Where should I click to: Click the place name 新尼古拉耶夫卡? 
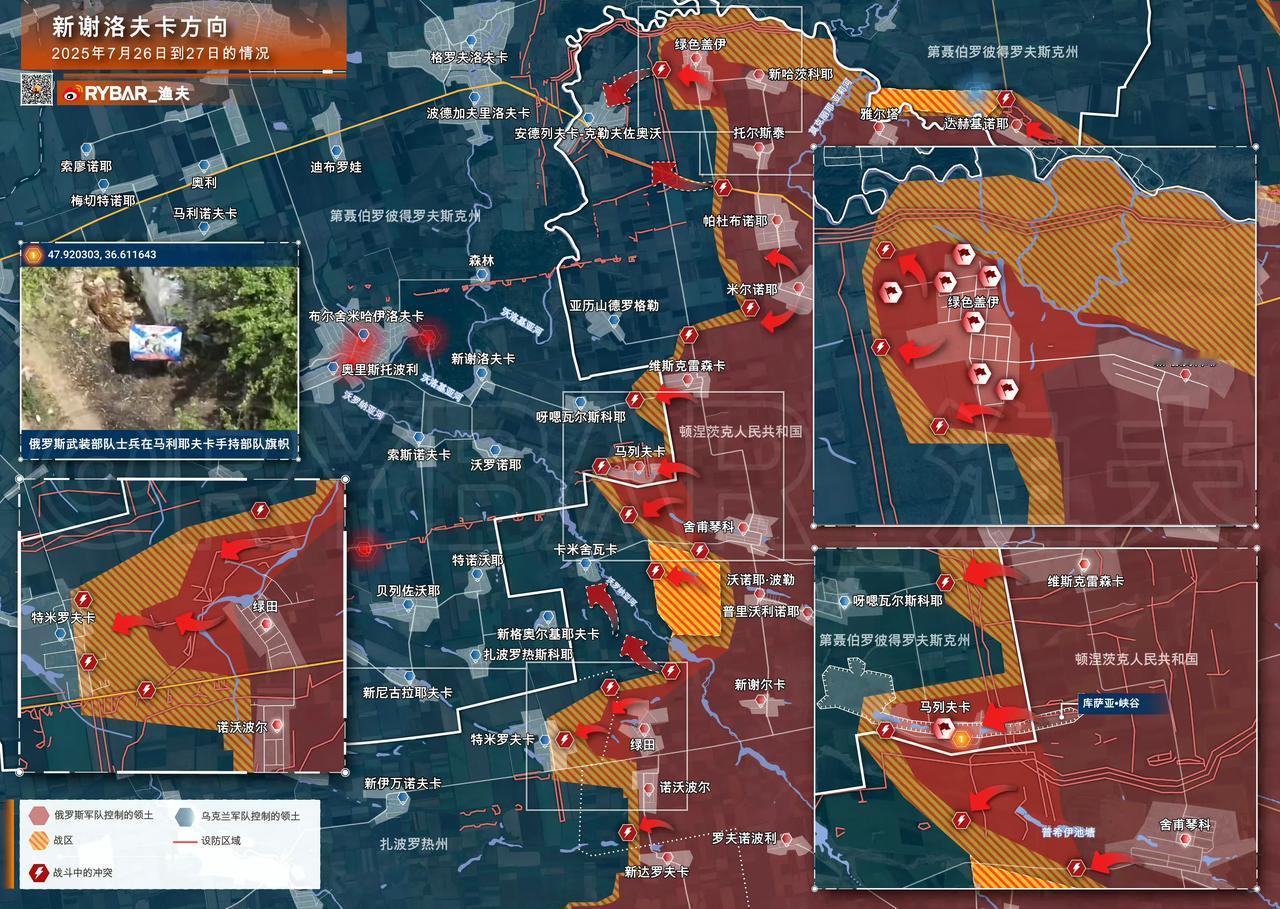point(407,692)
